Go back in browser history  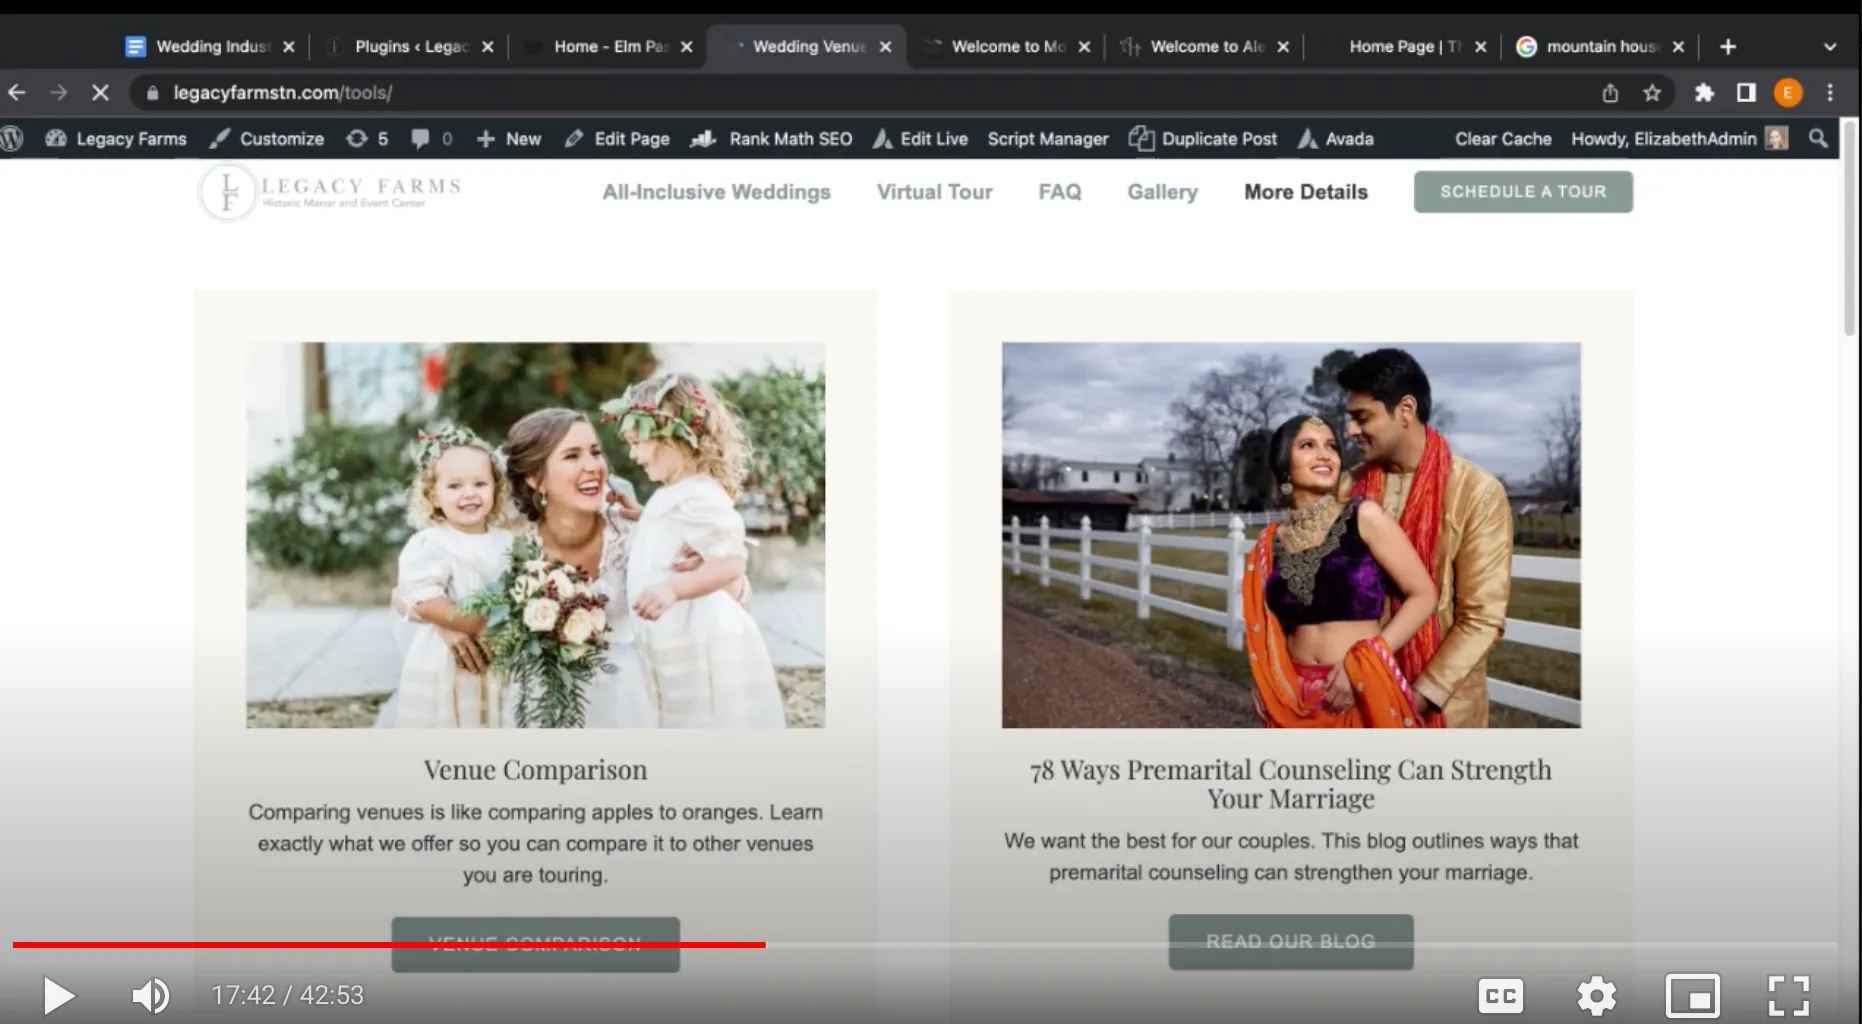coord(17,93)
